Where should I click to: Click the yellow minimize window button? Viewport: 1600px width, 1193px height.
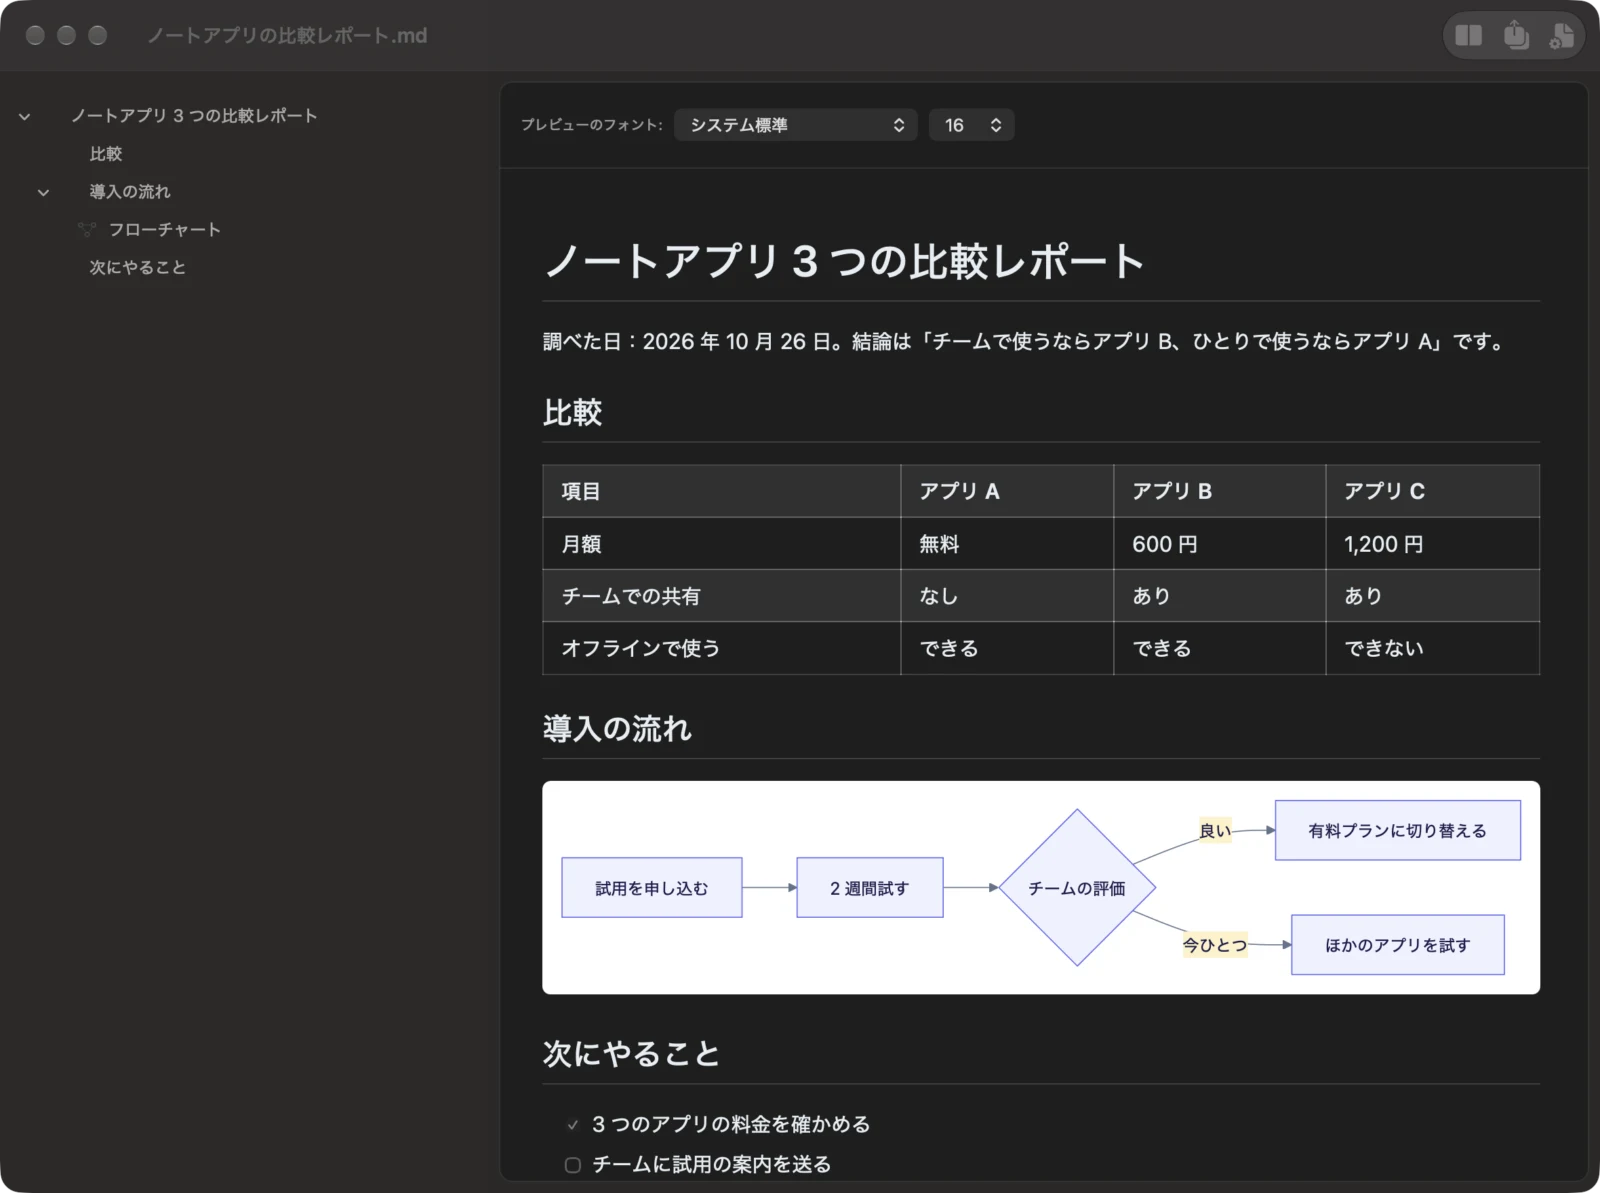click(66, 35)
